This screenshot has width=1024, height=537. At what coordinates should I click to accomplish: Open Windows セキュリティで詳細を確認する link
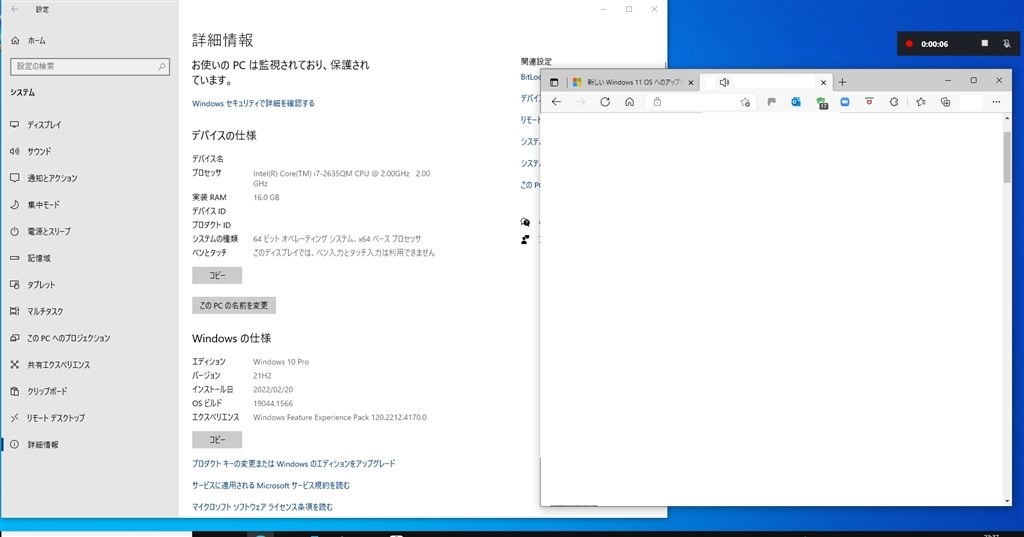coord(253,103)
